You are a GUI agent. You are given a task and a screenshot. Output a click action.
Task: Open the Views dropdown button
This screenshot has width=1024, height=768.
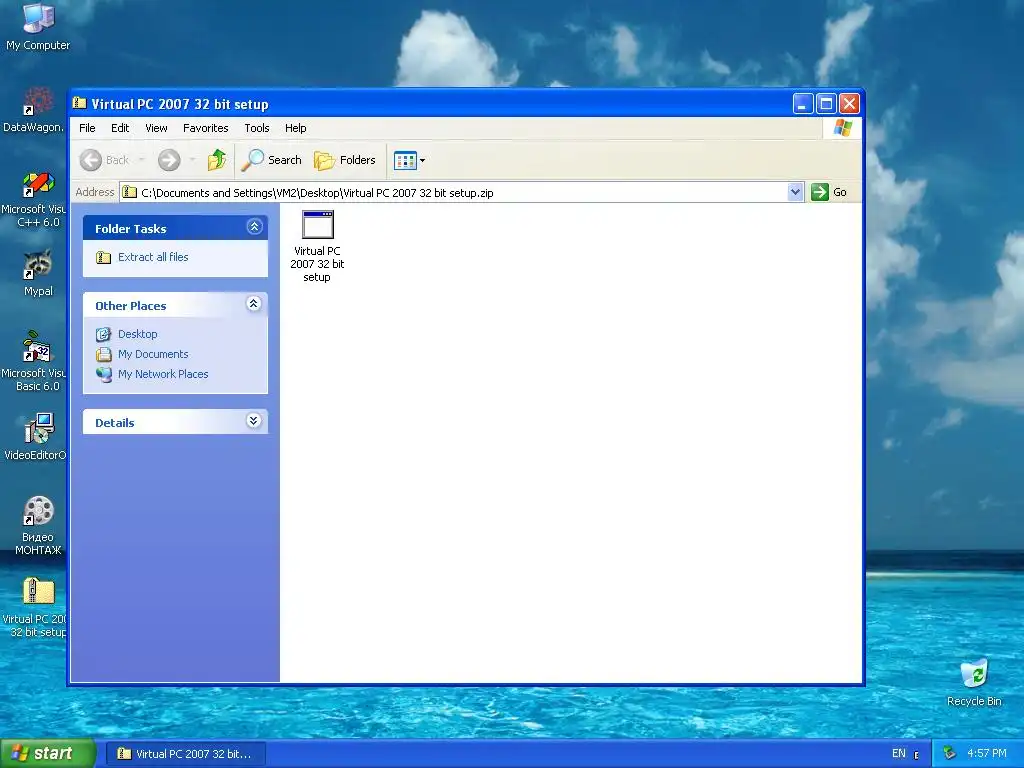(409, 160)
